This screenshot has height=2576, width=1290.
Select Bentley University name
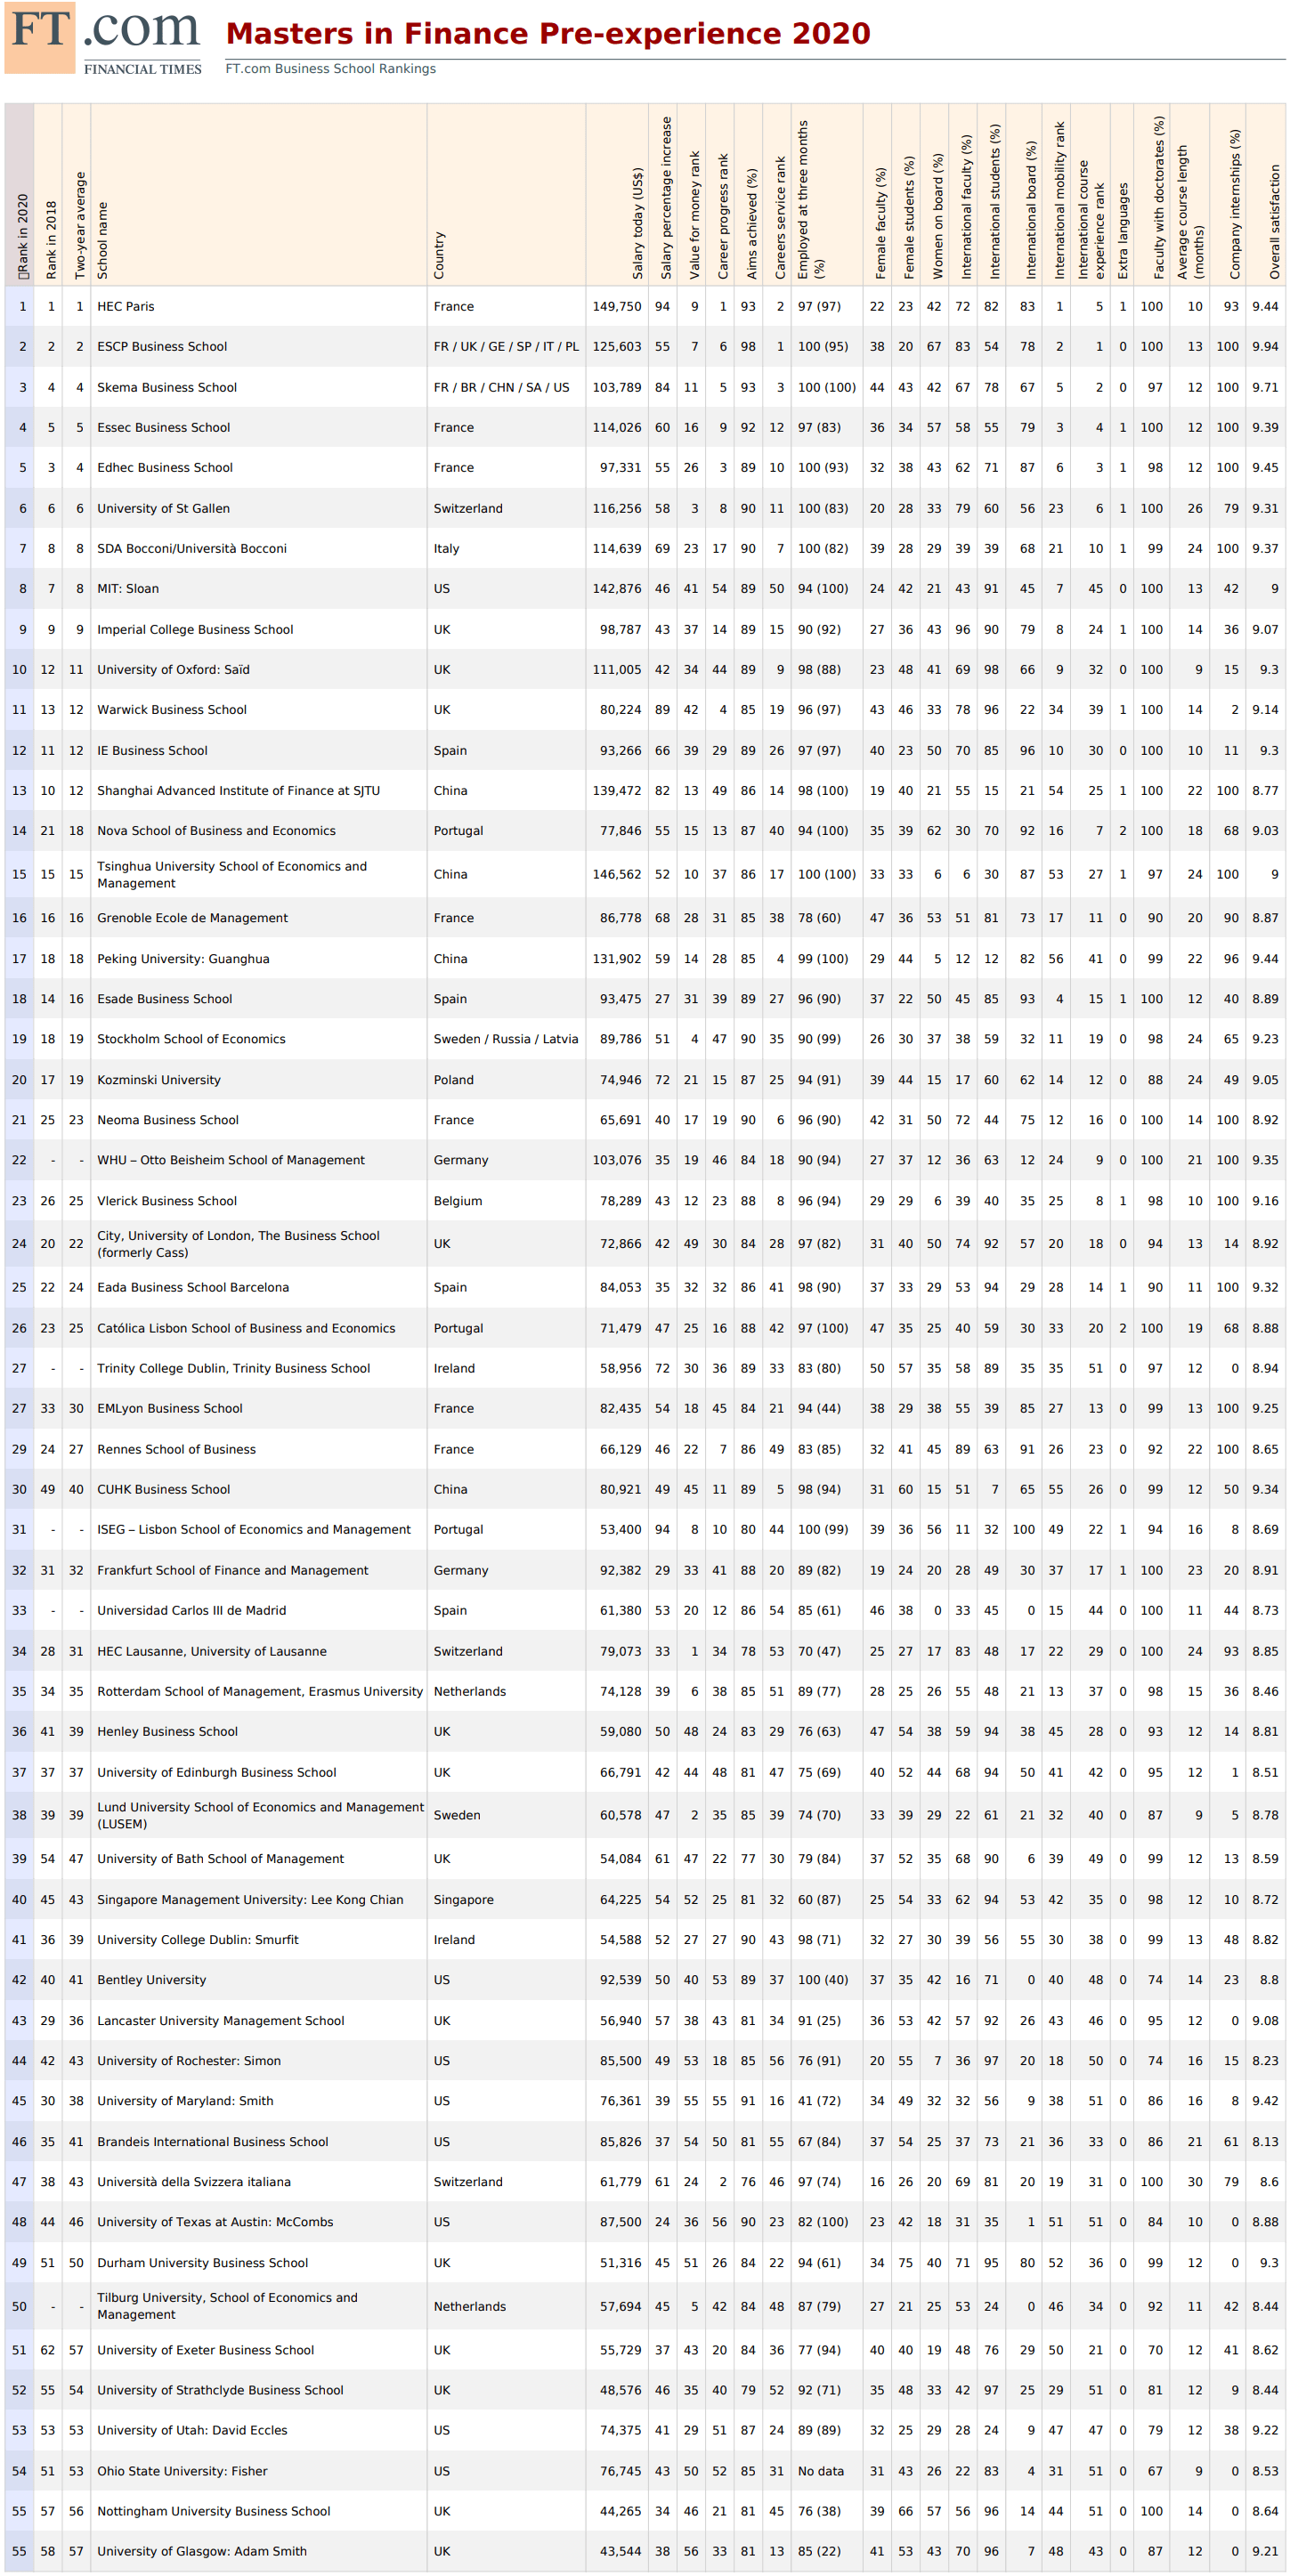tap(151, 1980)
